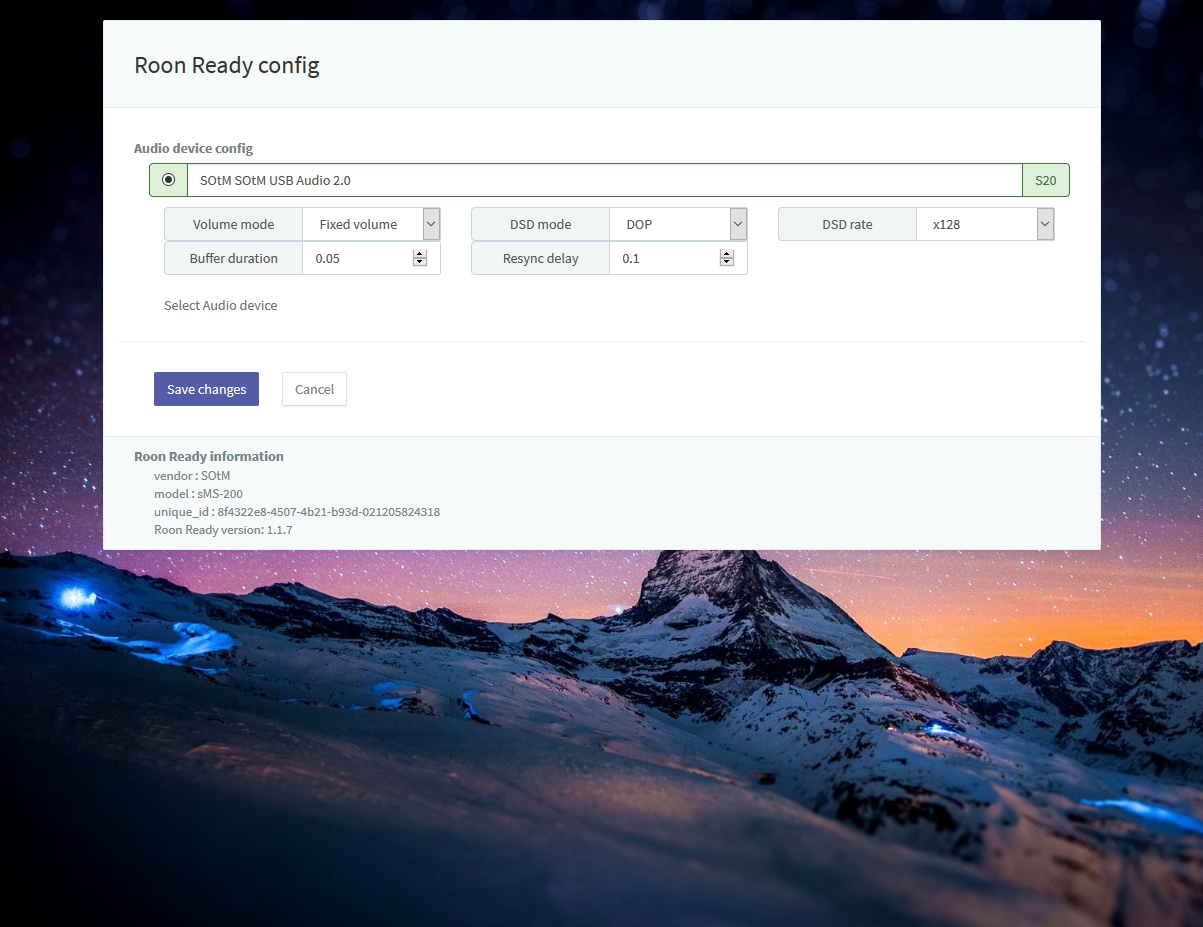Select the SOtM USB Audio 2.0 radio button
The width and height of the screenshot is (1203, 927).
[168, 180]
